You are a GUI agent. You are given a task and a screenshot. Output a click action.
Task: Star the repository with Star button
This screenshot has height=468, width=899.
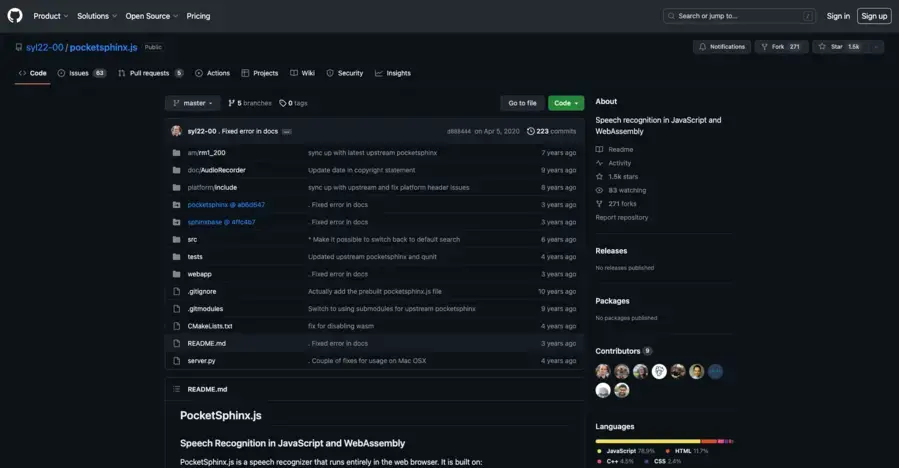click(x=840, y=47)
